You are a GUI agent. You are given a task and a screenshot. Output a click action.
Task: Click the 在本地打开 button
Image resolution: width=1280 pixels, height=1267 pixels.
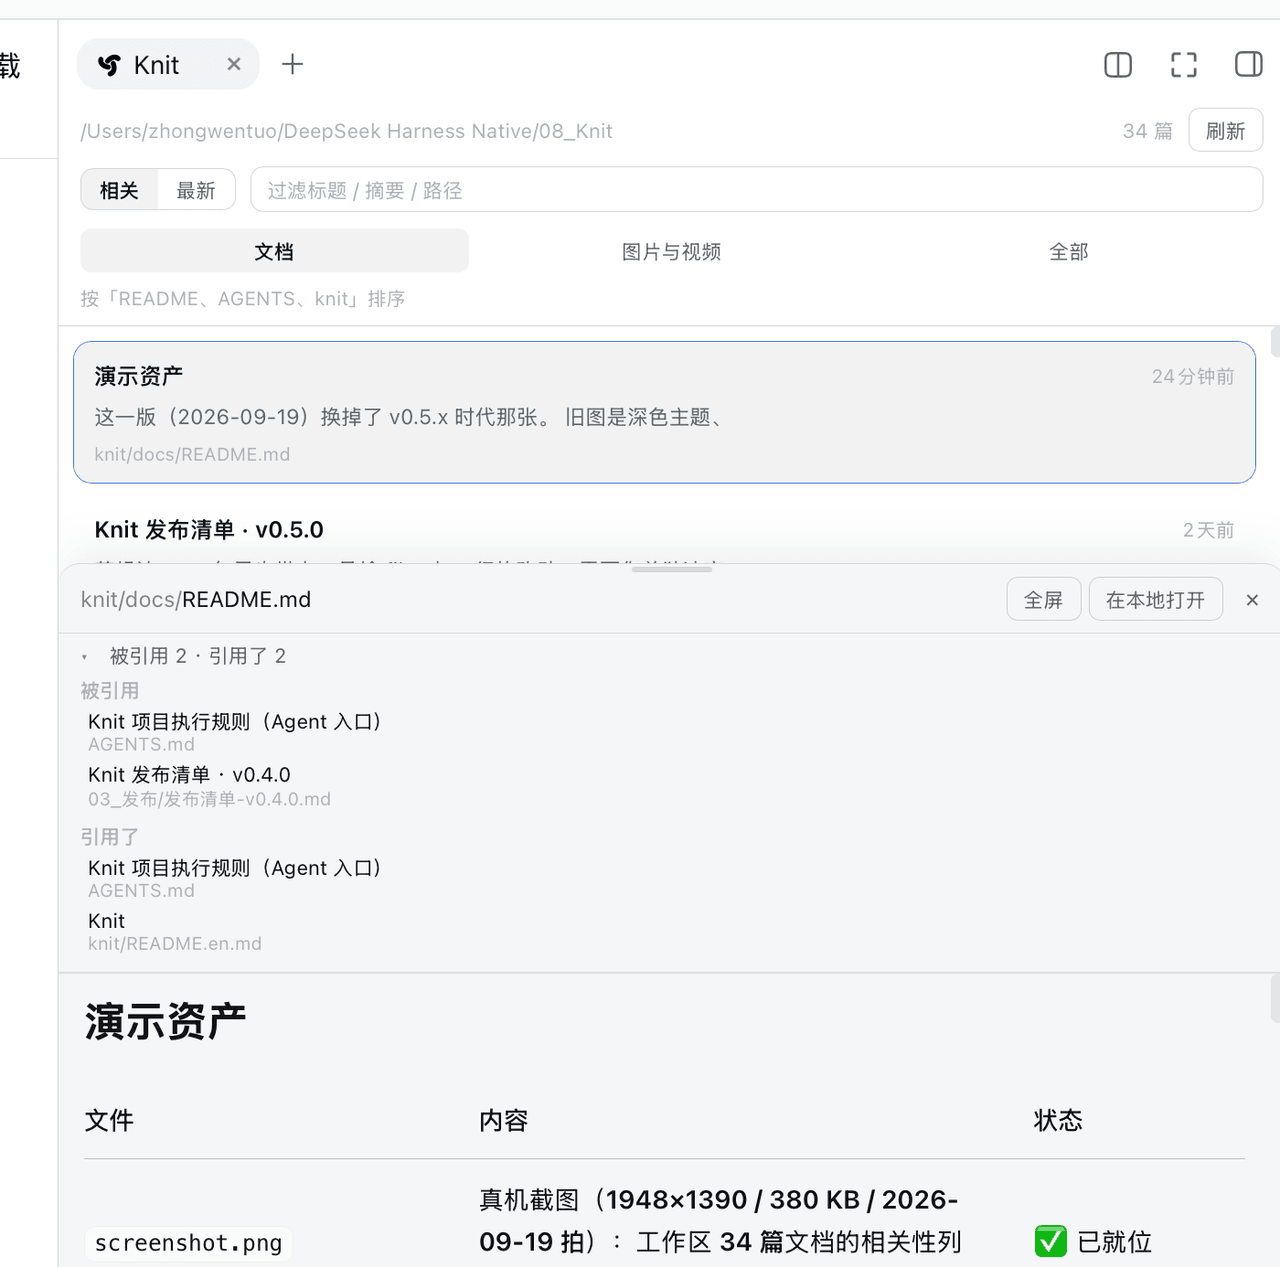pyautogui.click(x=1155, y=599)
